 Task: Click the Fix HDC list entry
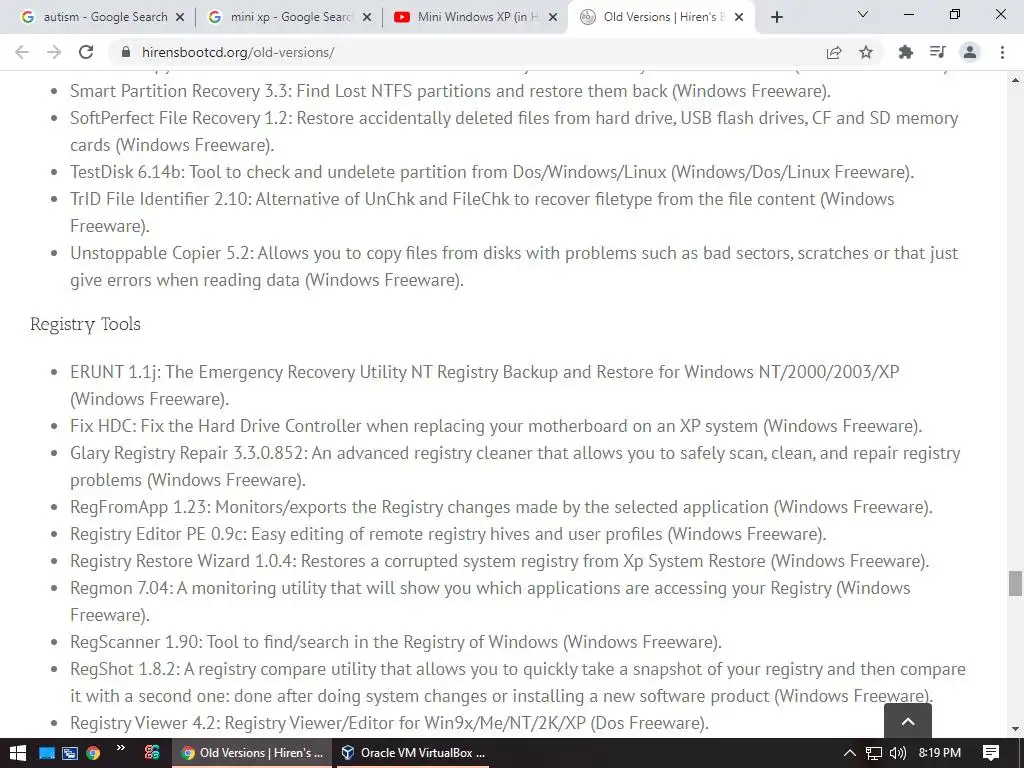496,426
